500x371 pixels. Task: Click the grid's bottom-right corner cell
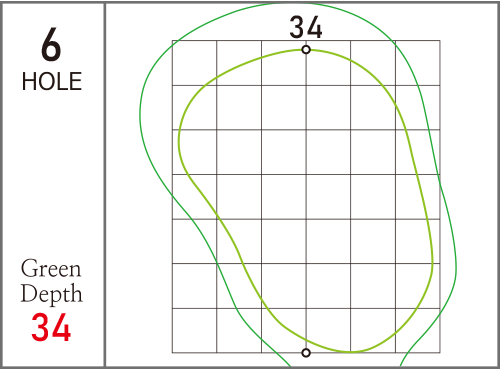click(418, 330)
